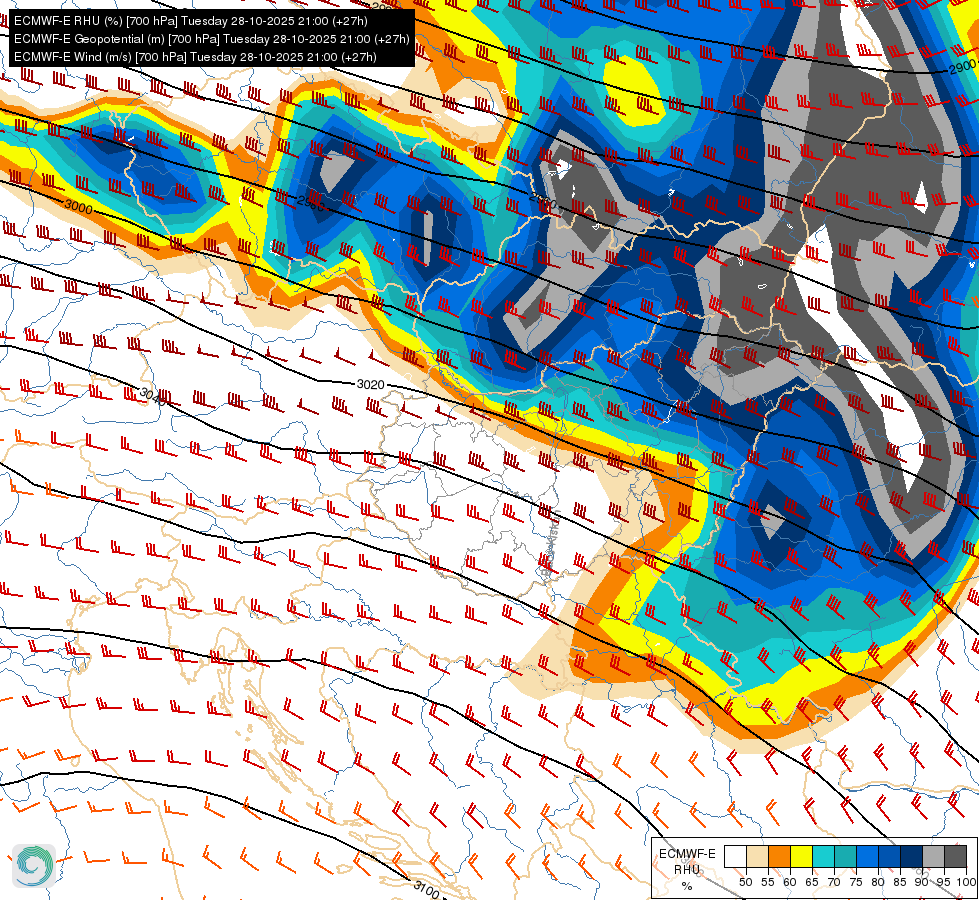Click the RHU label in the legend

tap(687, 870)
